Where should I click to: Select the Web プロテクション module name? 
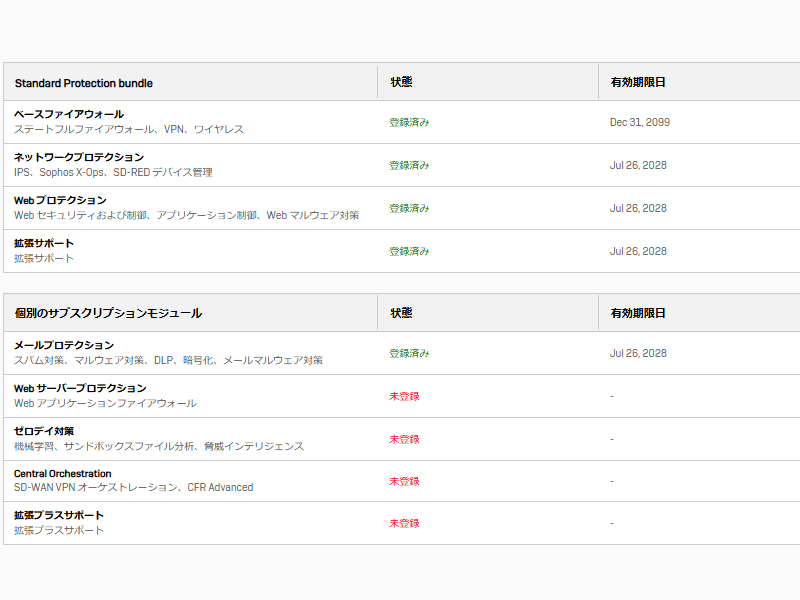[60, 200]
